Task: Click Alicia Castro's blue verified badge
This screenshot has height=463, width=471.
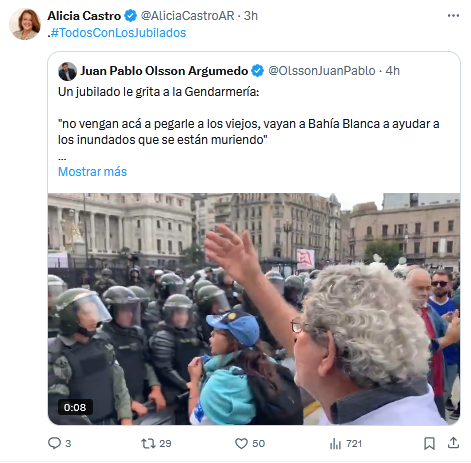Action: tap(130, 16)
